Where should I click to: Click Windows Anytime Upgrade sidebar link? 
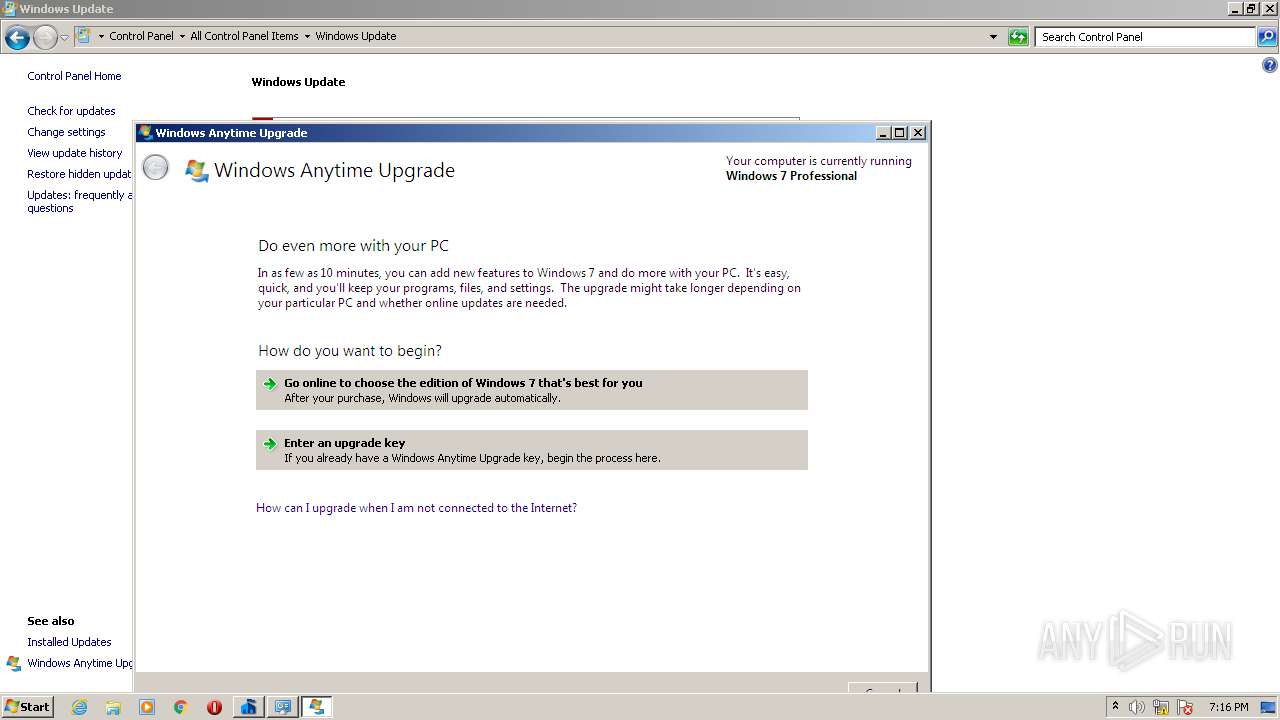click(80, 663)
